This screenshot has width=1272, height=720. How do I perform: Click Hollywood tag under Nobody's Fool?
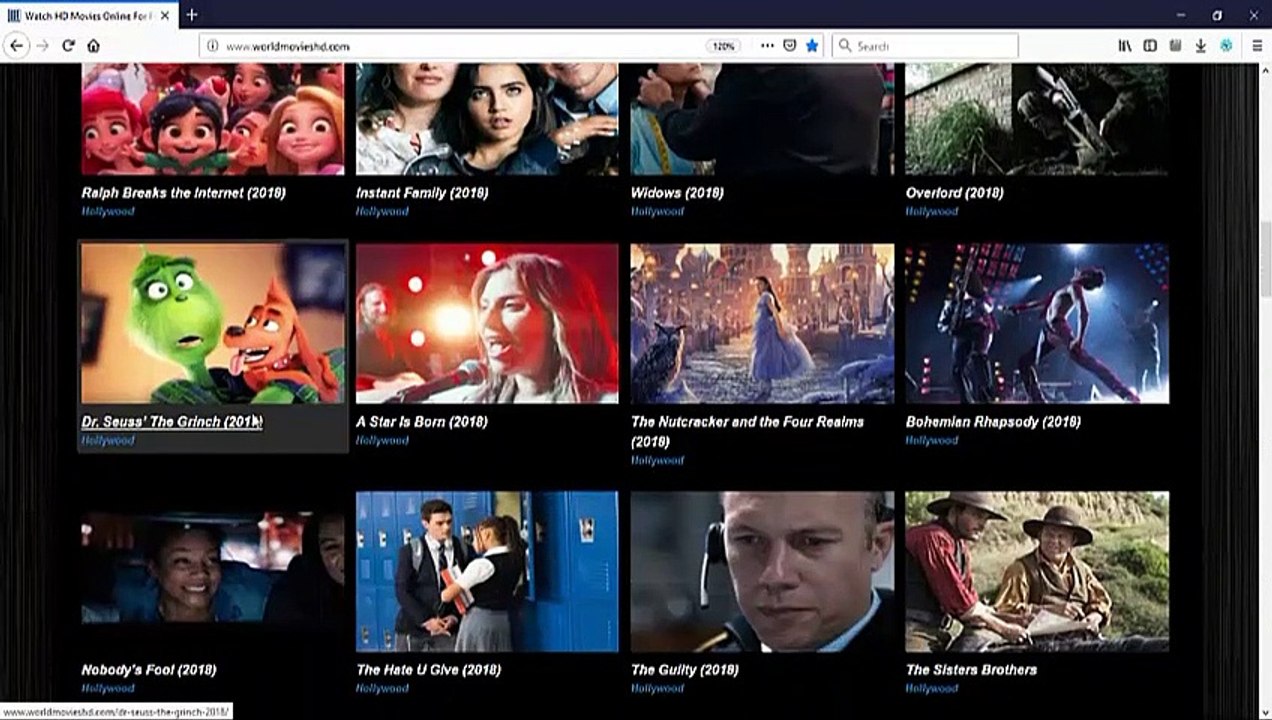[x=108, y=688]
